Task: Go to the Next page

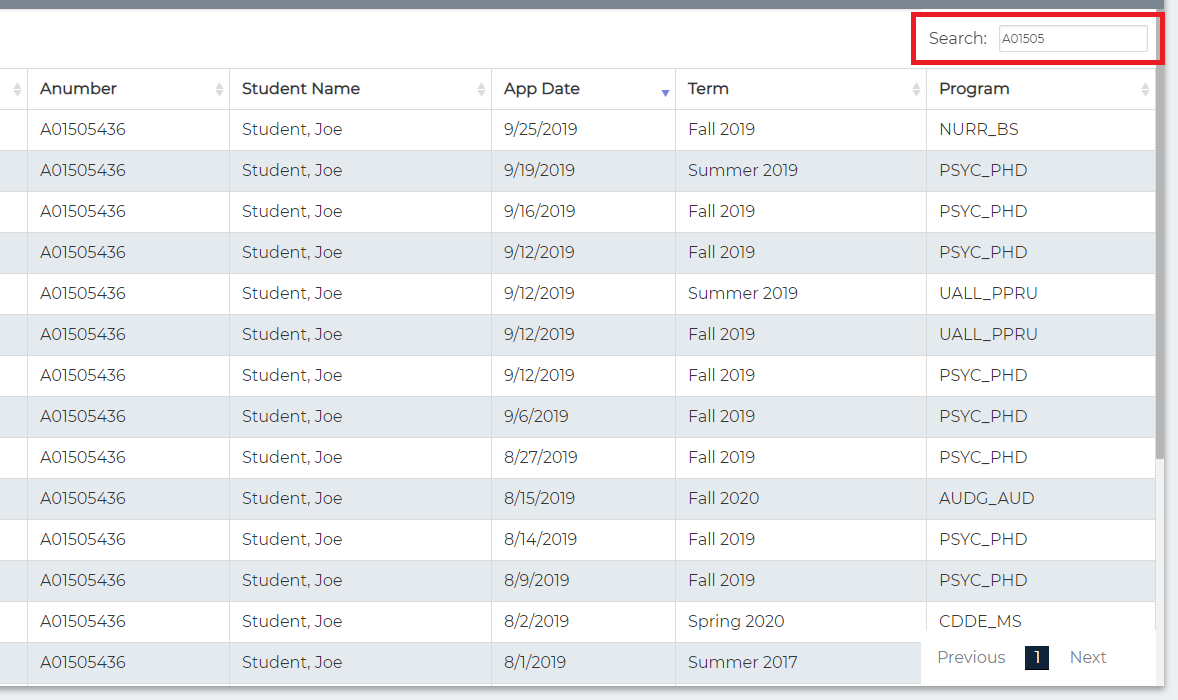Action: [x=1087, y=657]
